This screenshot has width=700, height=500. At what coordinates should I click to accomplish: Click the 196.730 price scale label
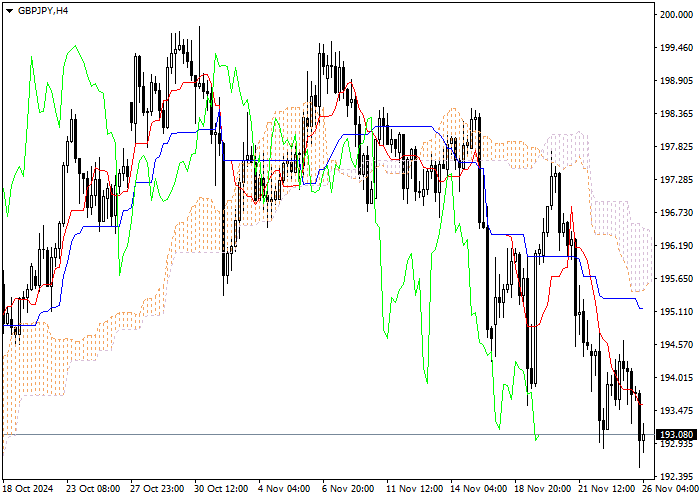[676, 212]
